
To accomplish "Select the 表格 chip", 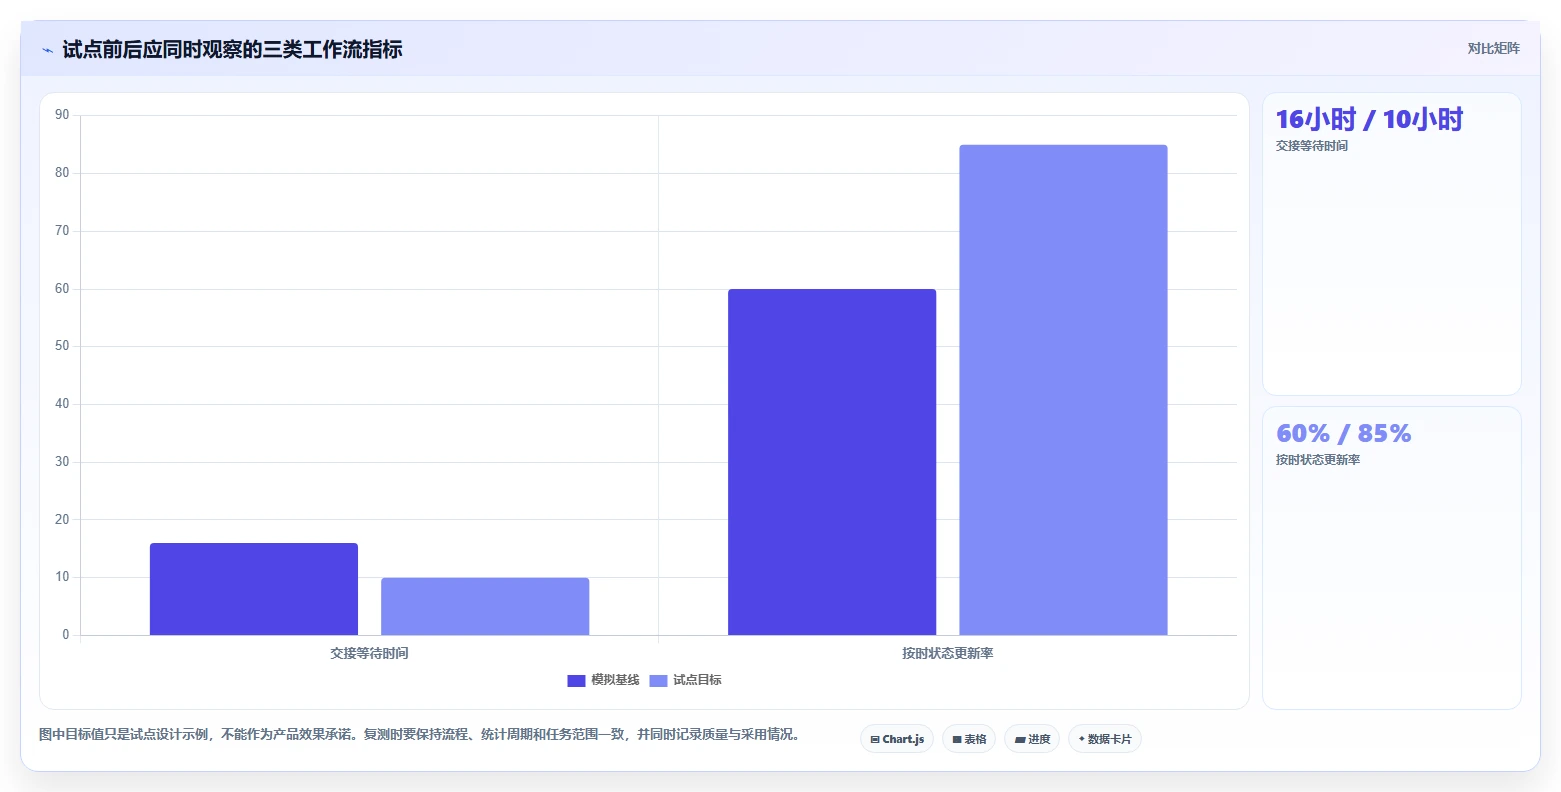I will (x=969, y=739).
